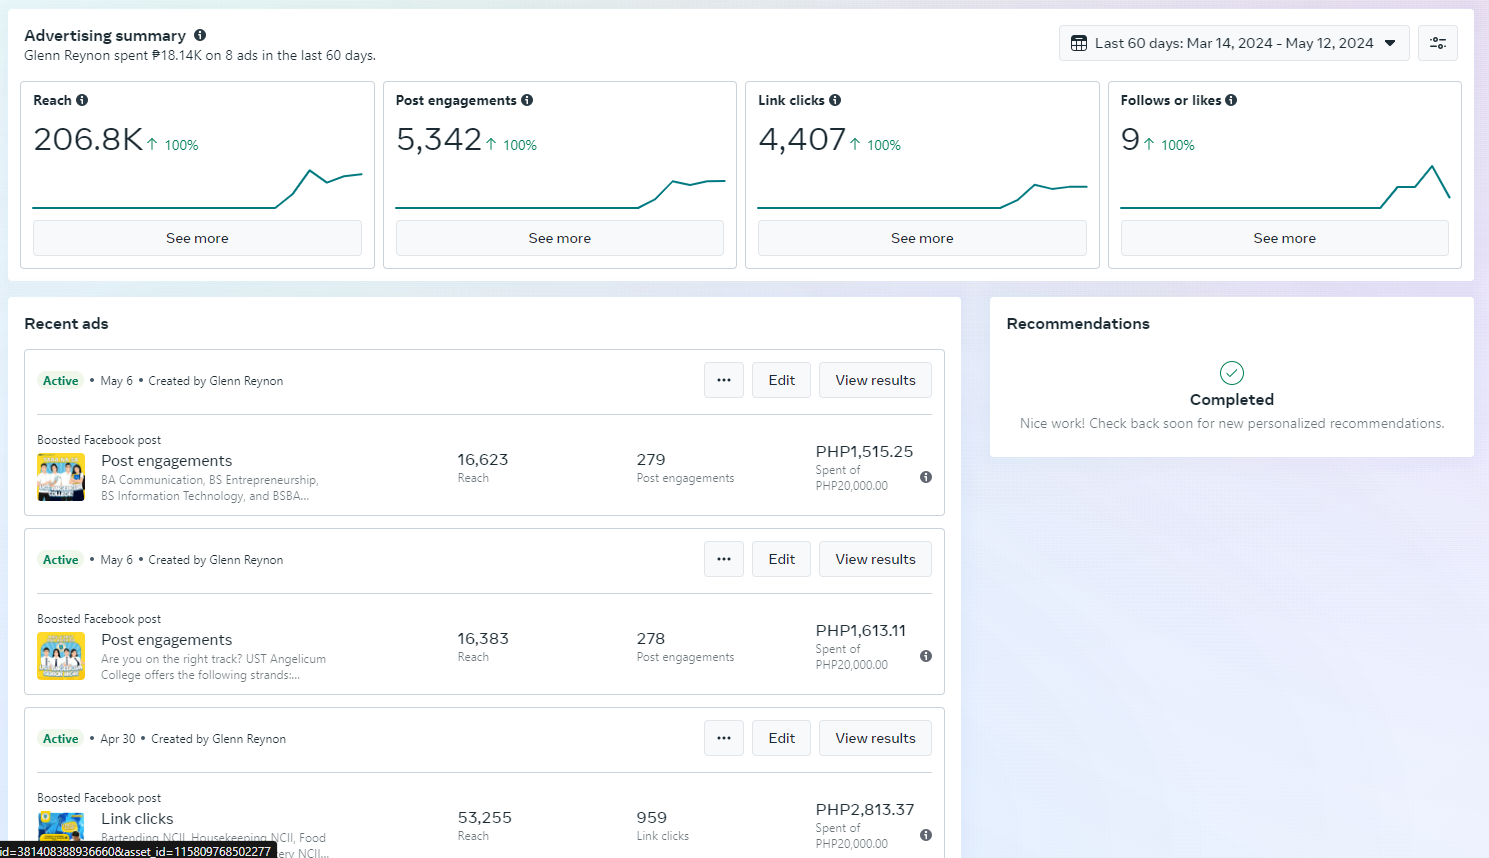View results for the Apr 30 ad
1489x858 pixels.
click(x=875, y=738)
